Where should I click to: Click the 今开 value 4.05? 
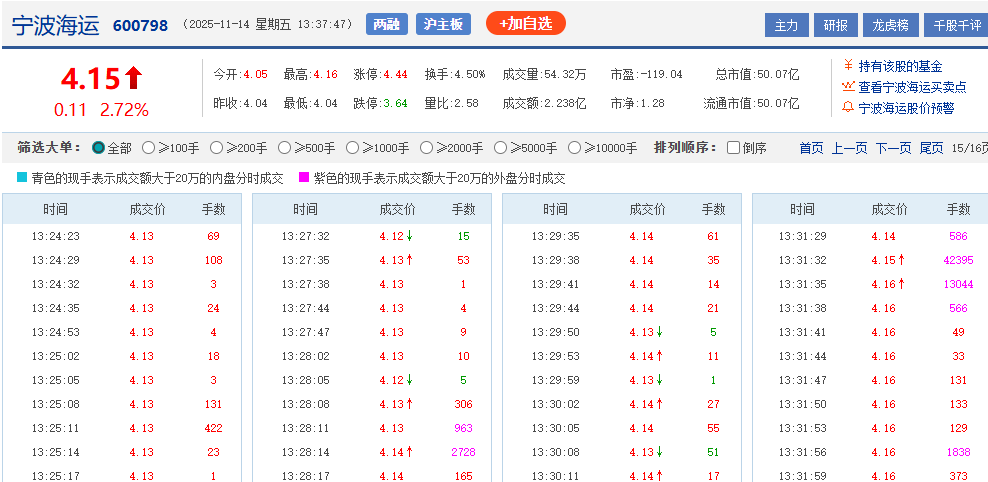click(255, 74)
